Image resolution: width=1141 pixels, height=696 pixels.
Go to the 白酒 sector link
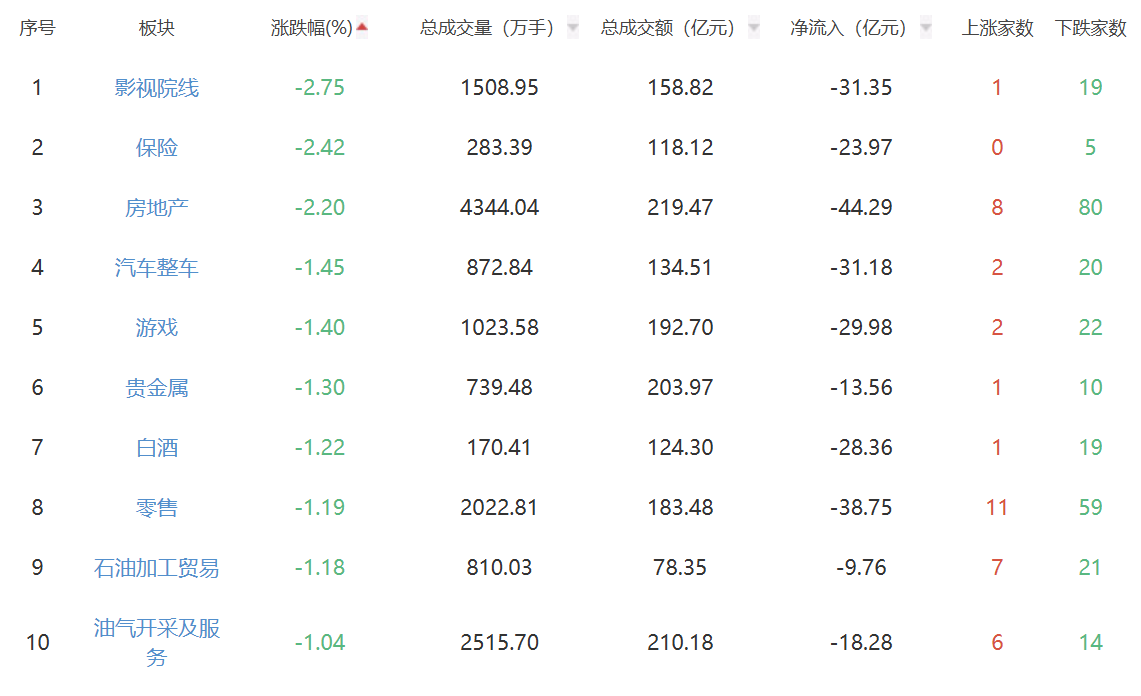[x=157, y=448]
